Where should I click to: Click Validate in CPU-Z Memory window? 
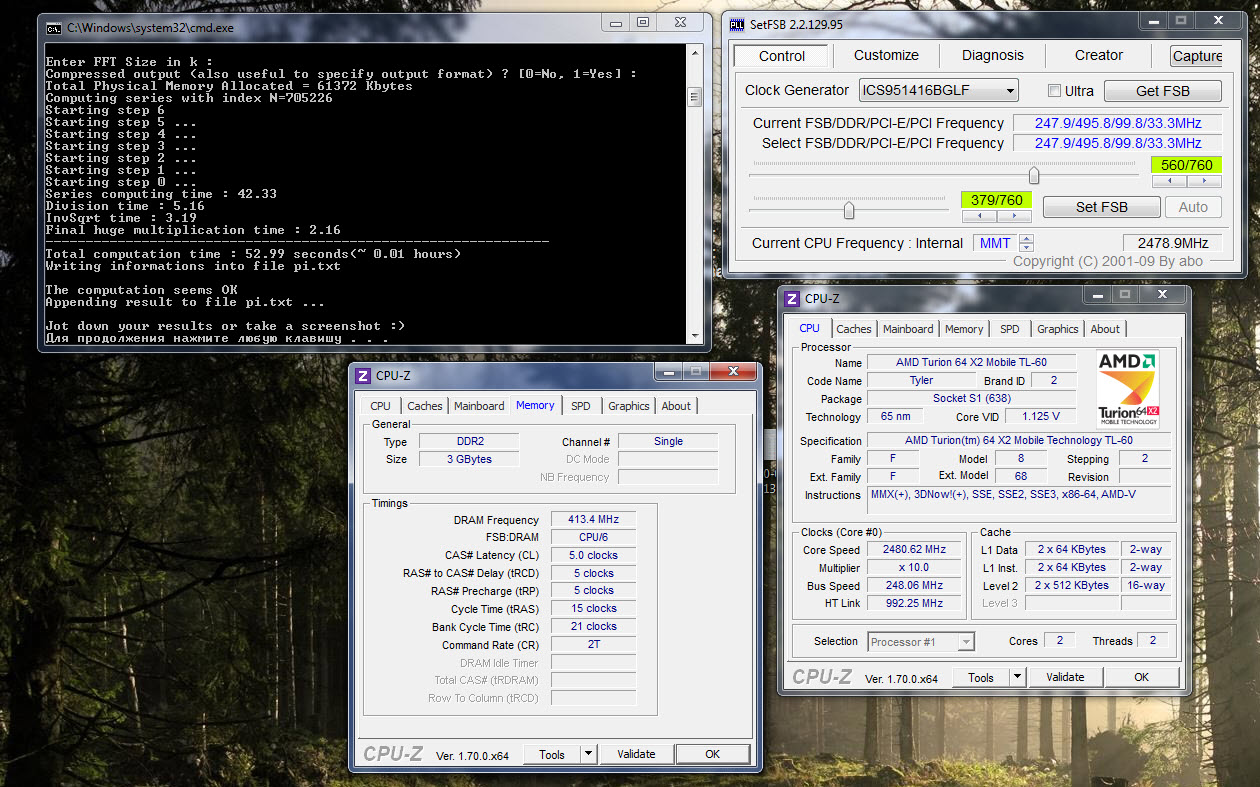click(636, 754)
